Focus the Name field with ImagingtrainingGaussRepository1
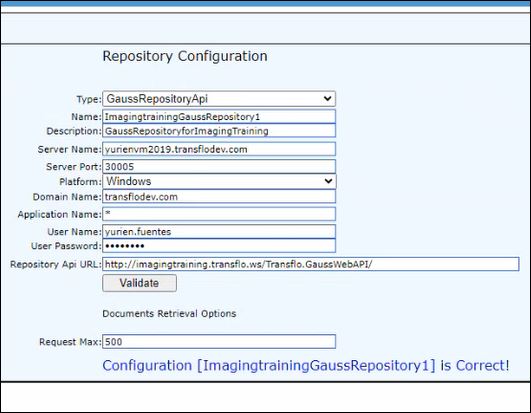This screenshot has width=531, height=413. pos(219,117)
